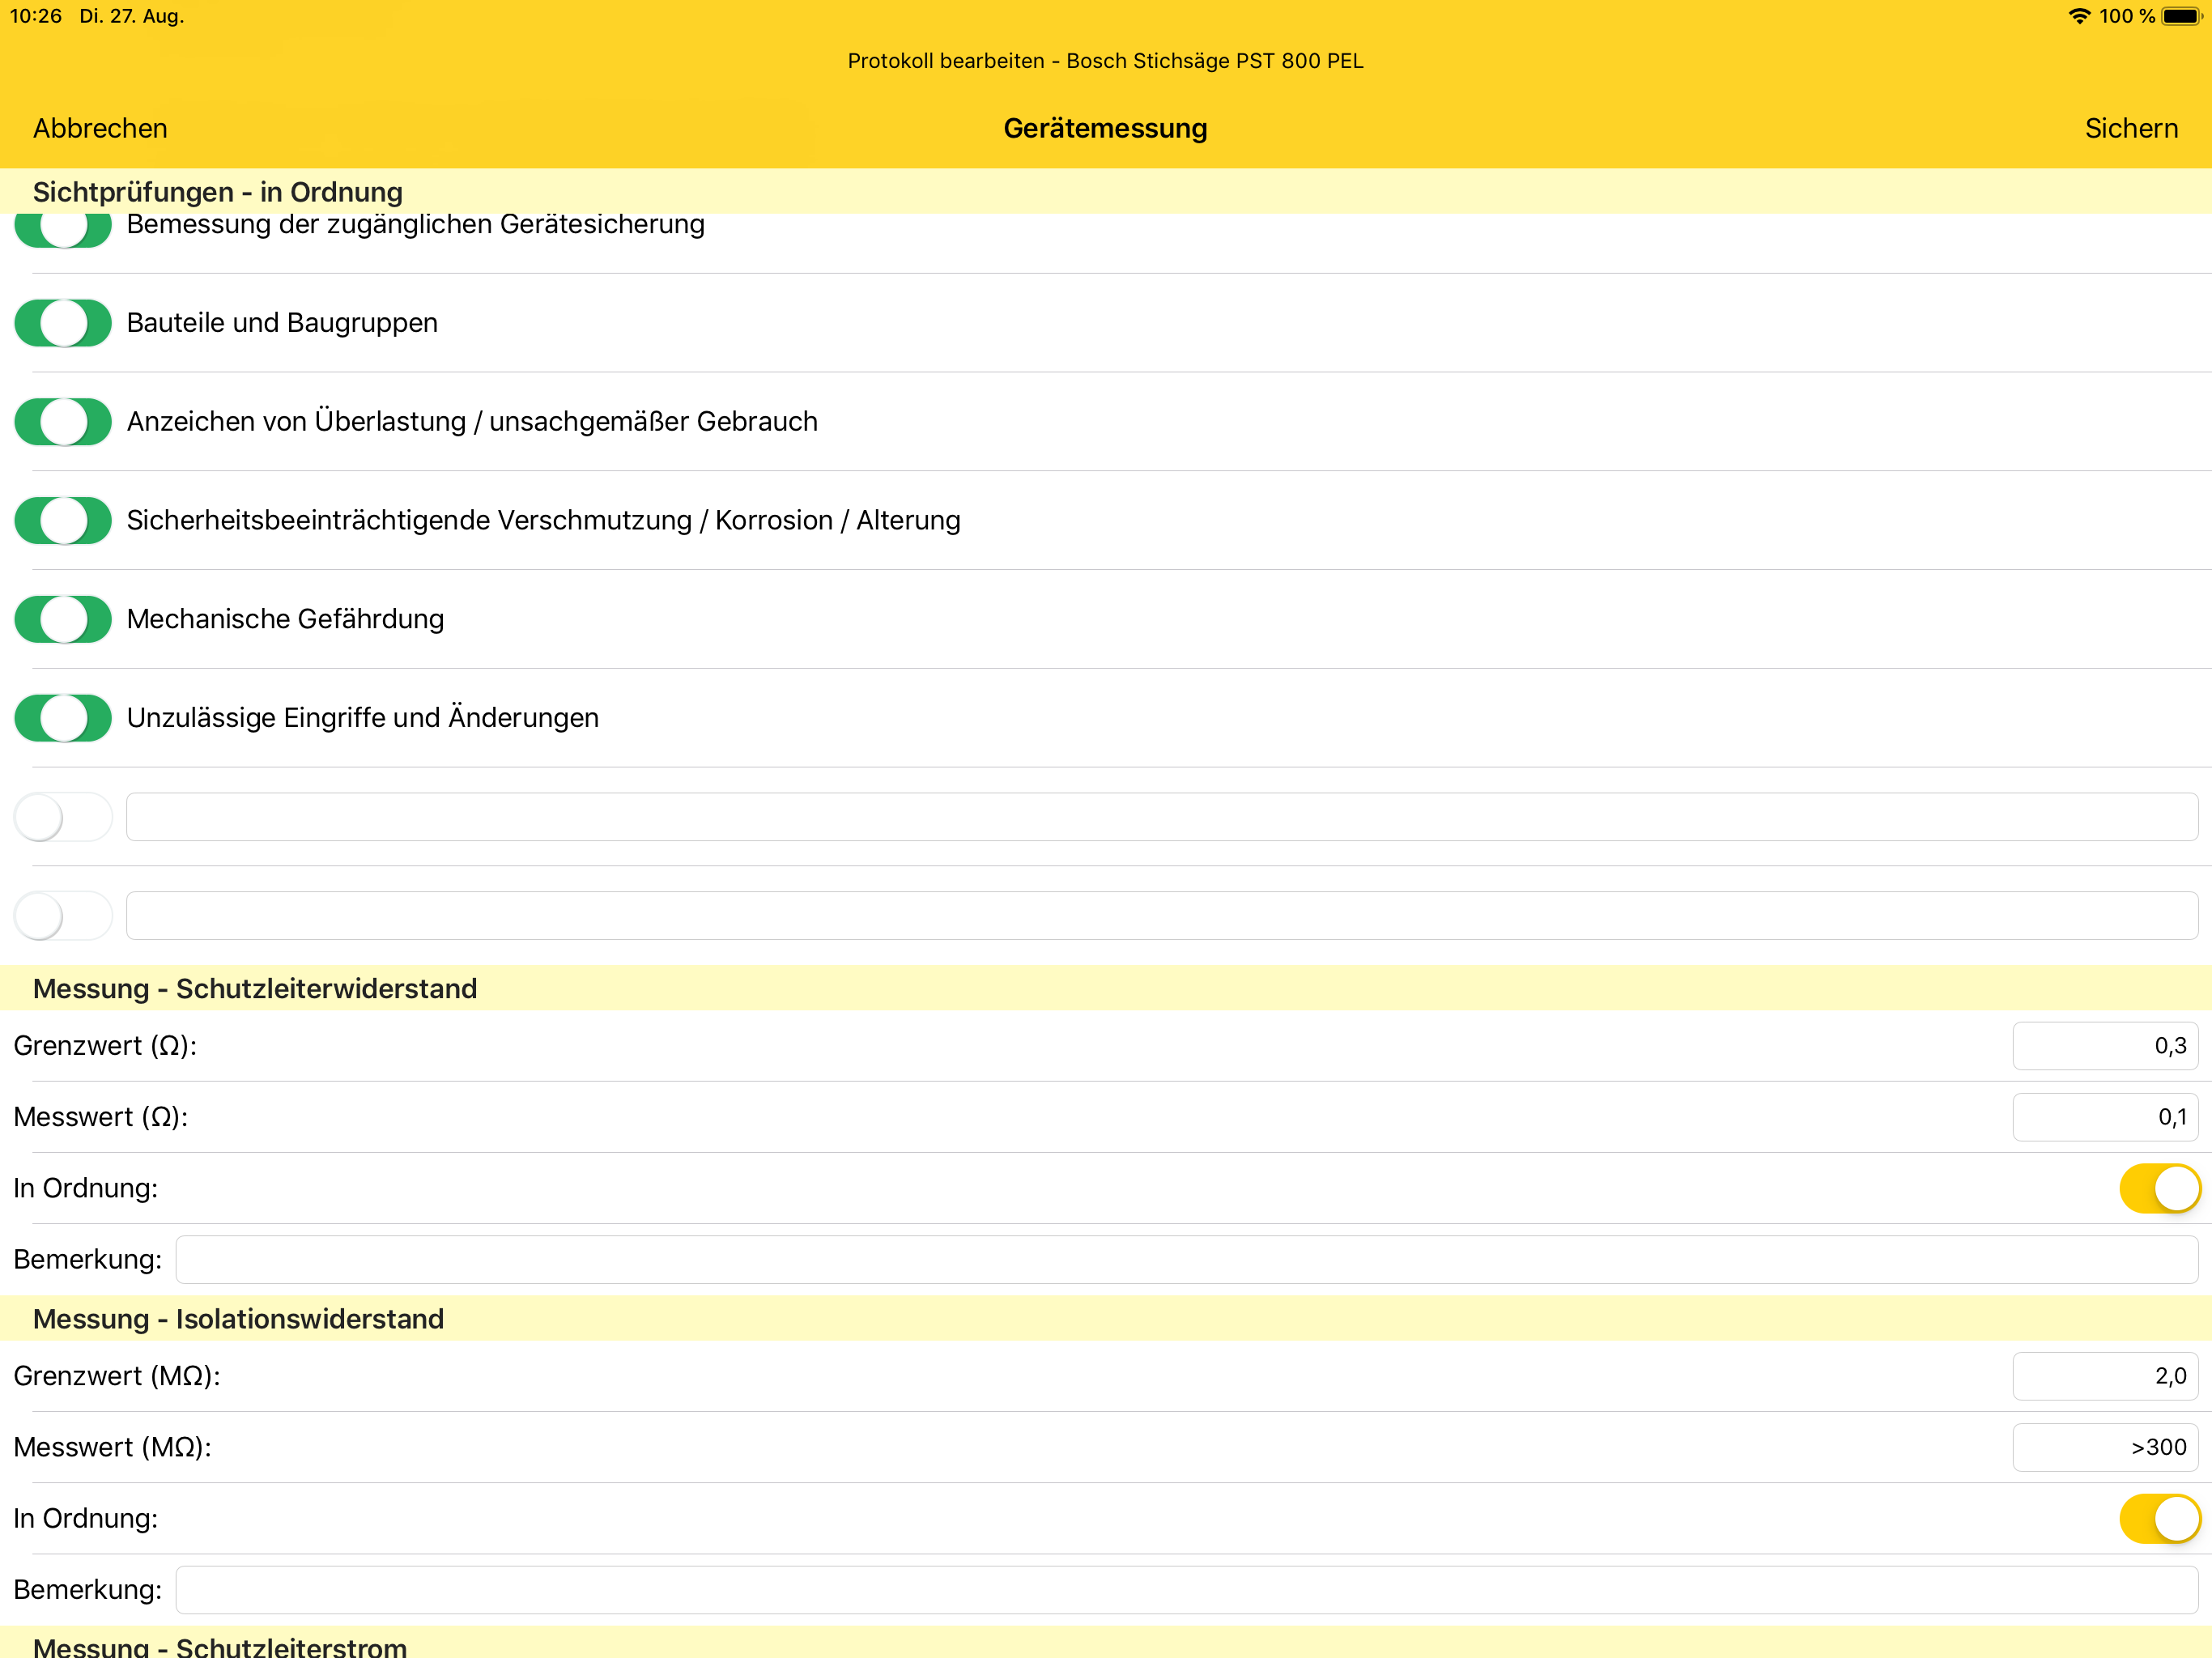Toggle In Ordnung for Schutzleiterwiderstand
Image resolution: width=2212 pixels, height=1658 pixels.
pos(2159,1188)
